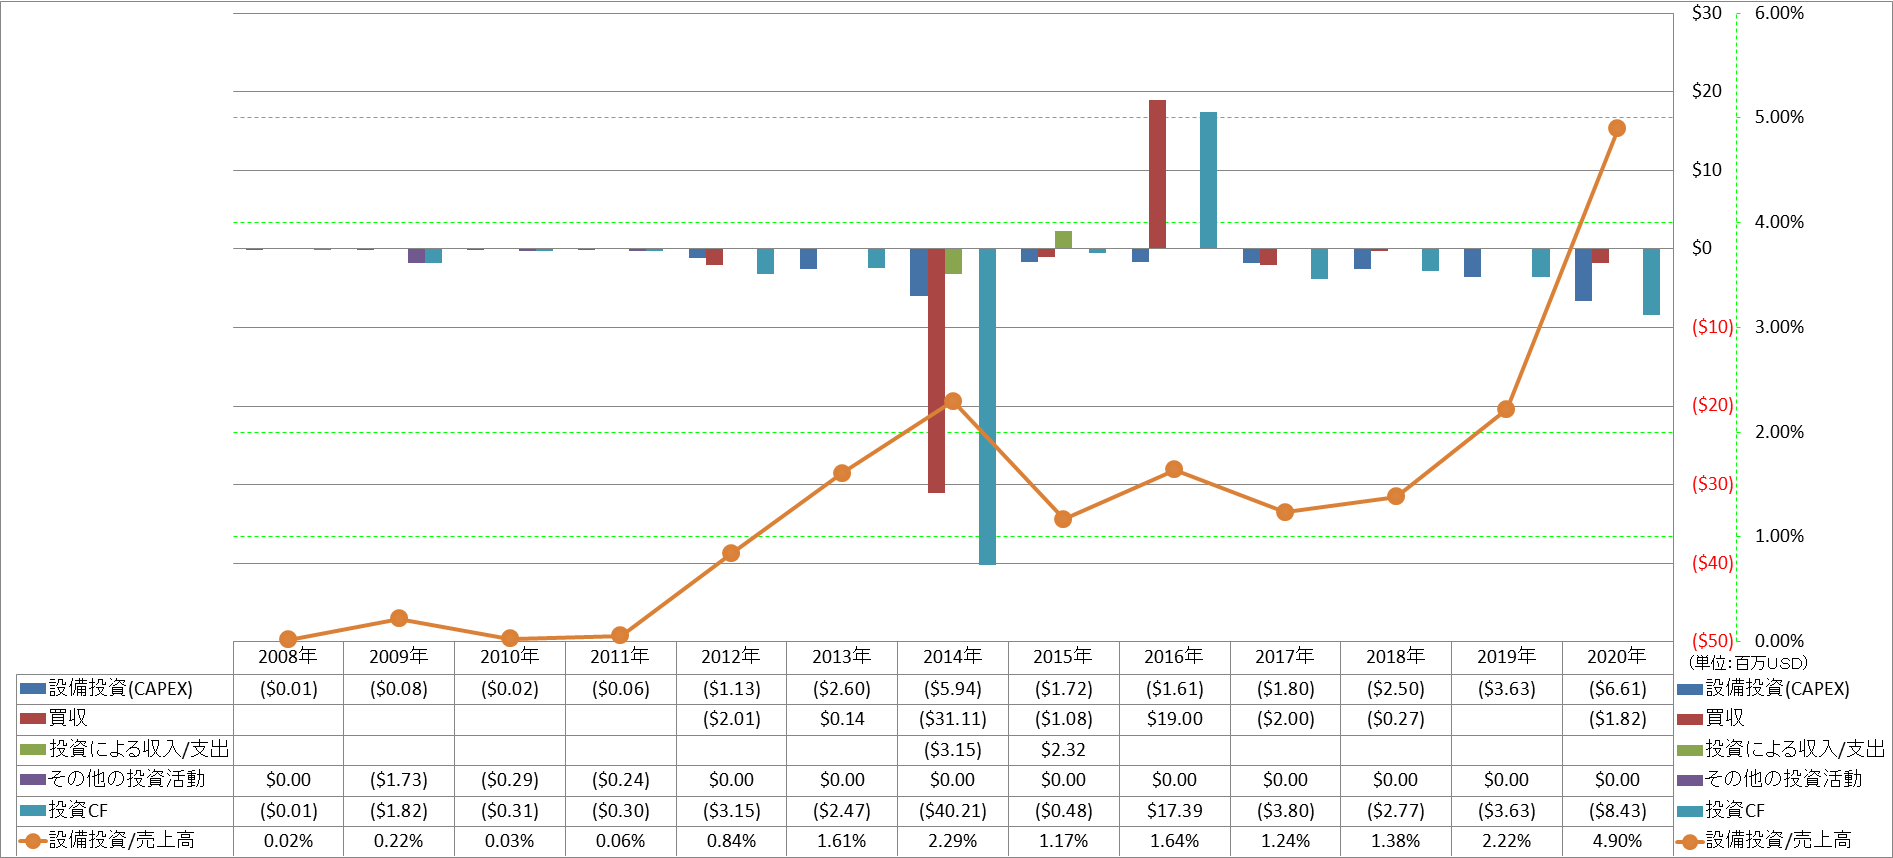Select 投資による収入/支出 in the right-side legend

pyautogui.click(x=1781, y=749)
